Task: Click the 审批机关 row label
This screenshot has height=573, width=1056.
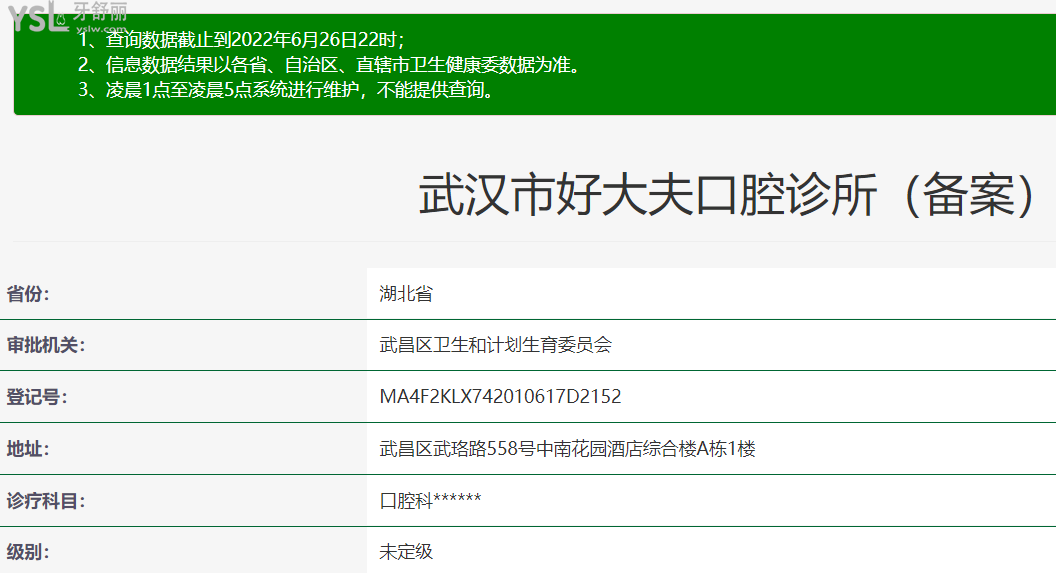Action: pyautogui.click(x=46, y=345)
